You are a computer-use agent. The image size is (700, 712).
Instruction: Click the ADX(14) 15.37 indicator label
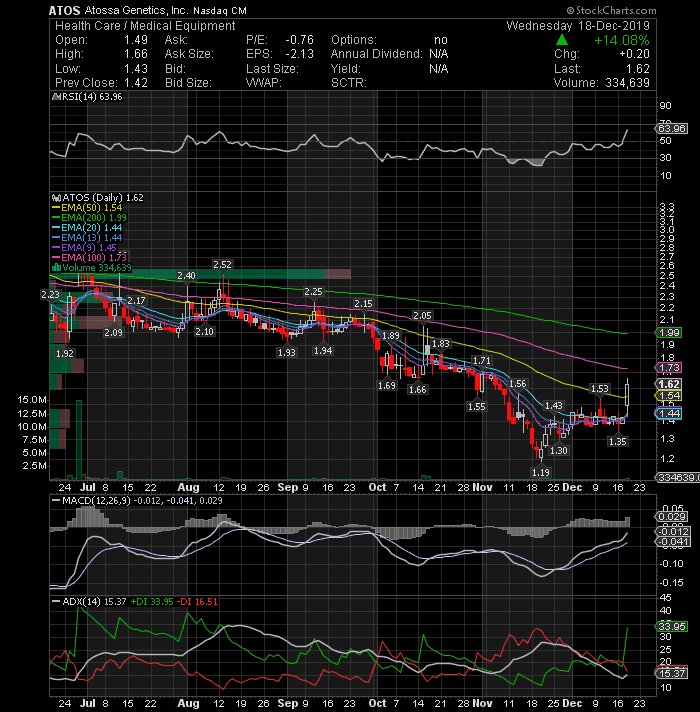[x=89, y=602]
